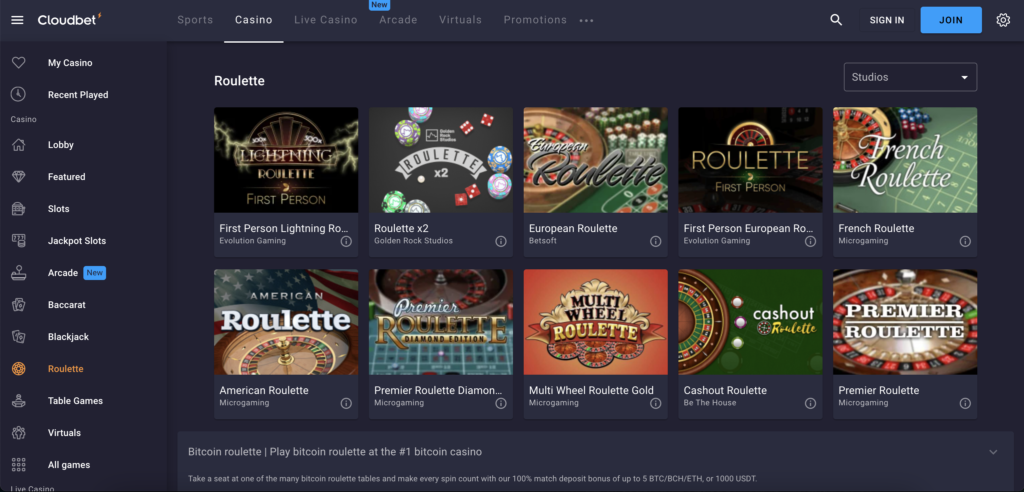Show info for First Person European Roulette
The image size is (1024, 492).
click(810, 241)
